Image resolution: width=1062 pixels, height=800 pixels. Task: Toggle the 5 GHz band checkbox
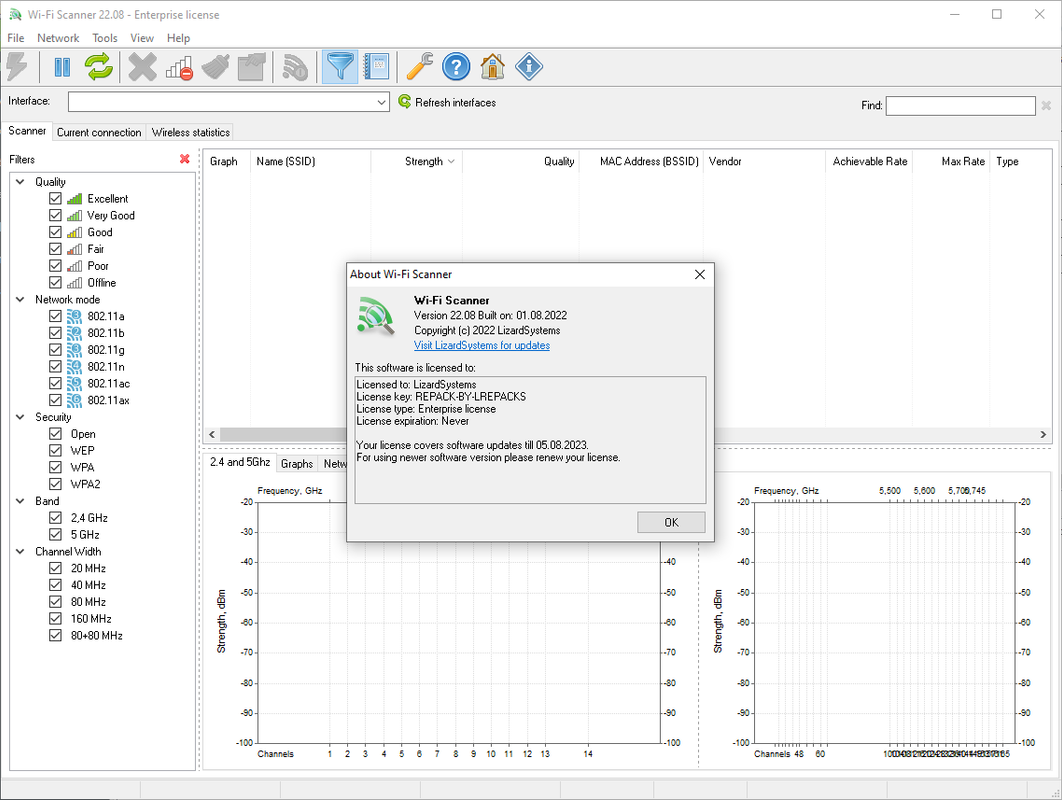pos(56,534)
